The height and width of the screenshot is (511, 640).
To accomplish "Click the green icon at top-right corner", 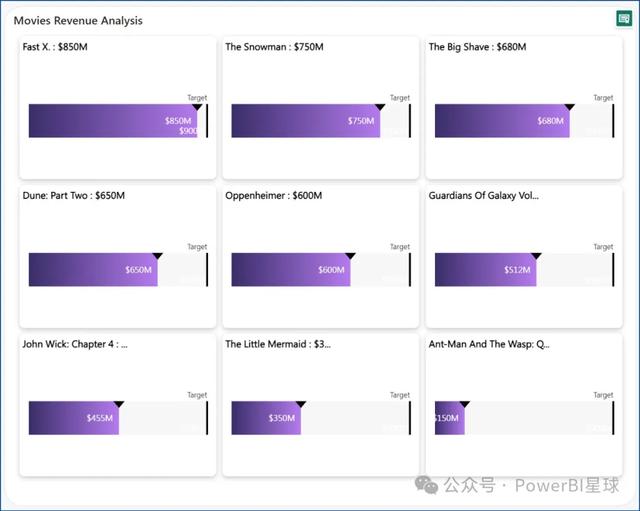I will click(624, 18).
